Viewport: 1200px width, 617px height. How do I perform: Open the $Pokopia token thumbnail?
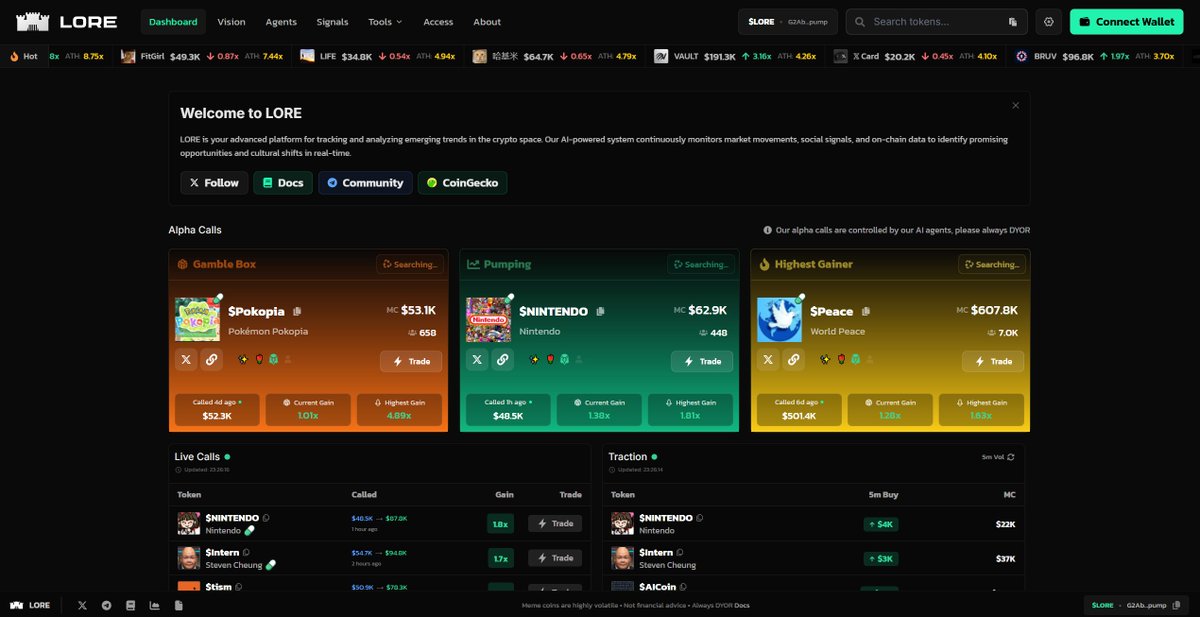[197, 320]
